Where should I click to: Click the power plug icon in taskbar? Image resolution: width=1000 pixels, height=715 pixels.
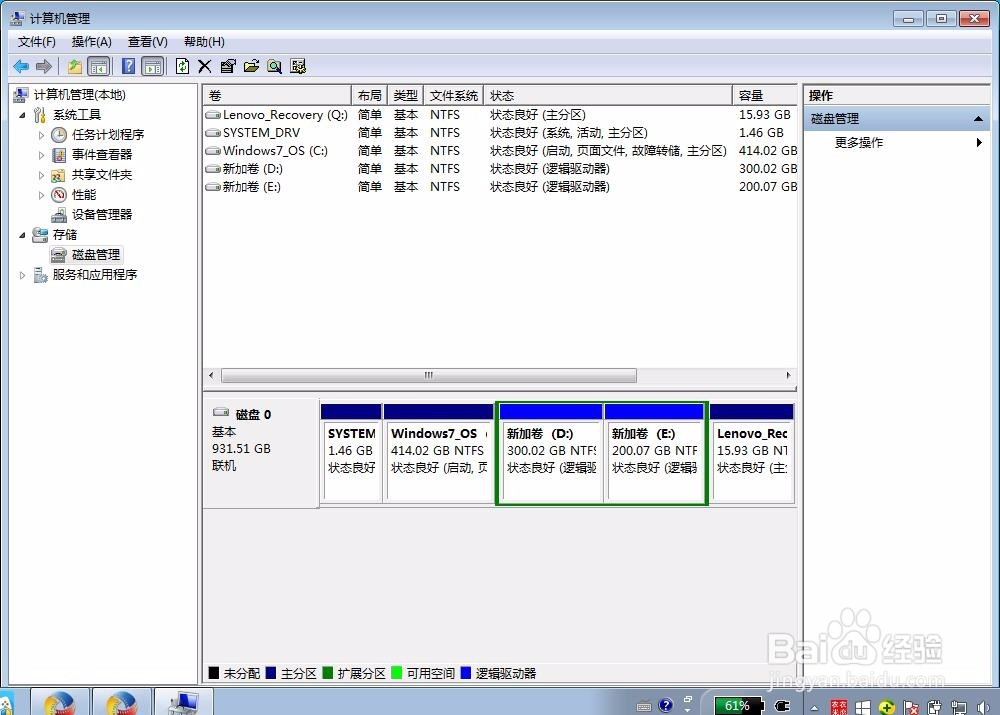(782, 706)
